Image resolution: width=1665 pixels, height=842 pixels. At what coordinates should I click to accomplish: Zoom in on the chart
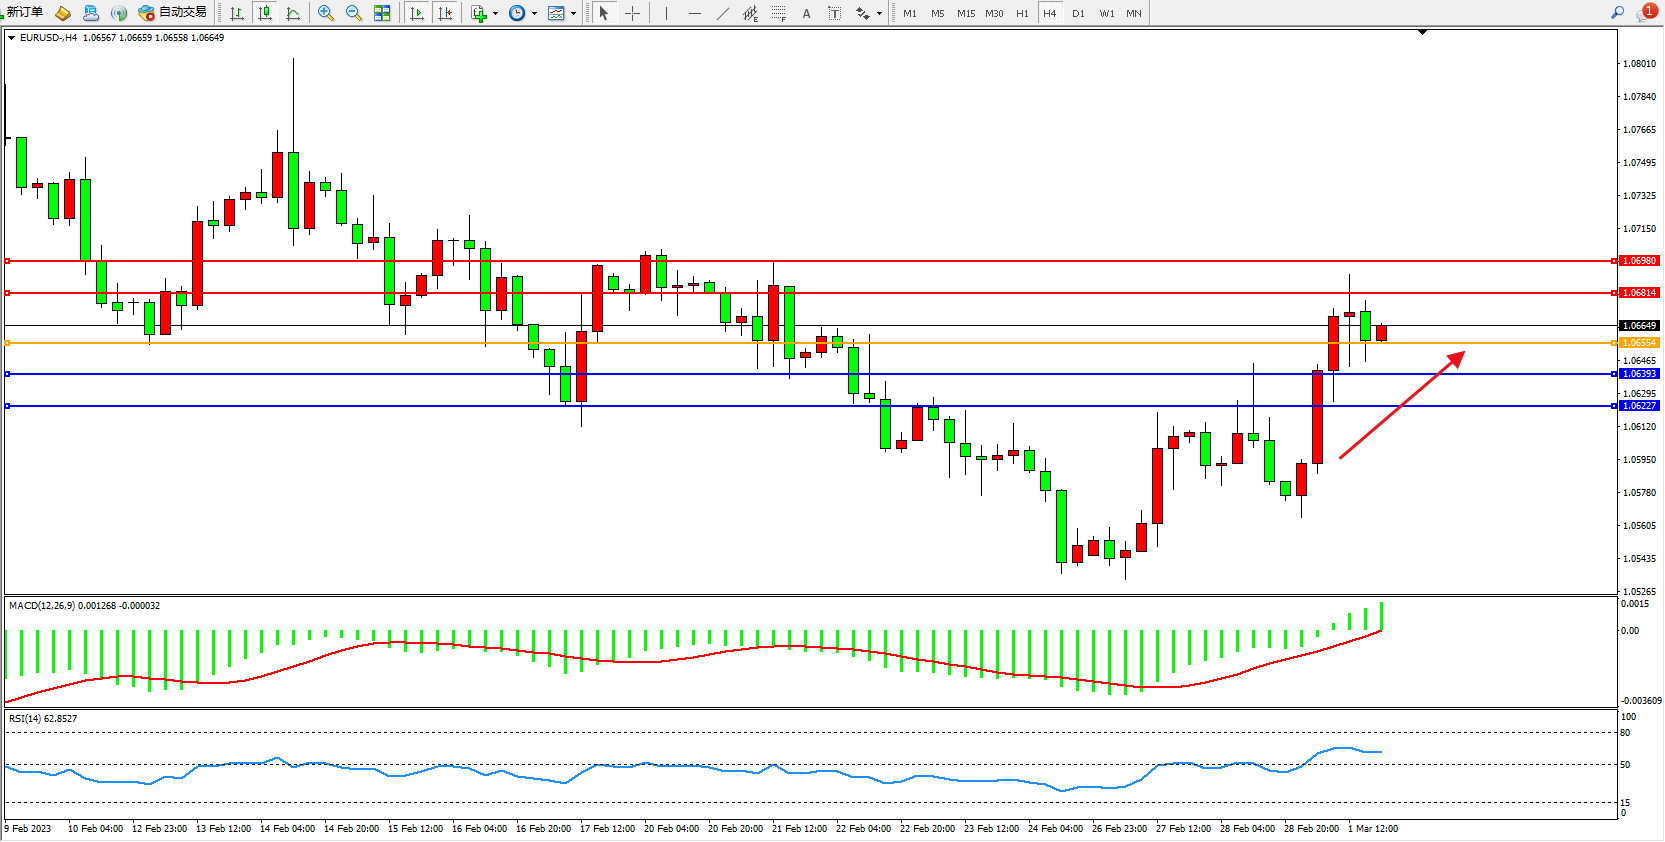tap(326, 13)
